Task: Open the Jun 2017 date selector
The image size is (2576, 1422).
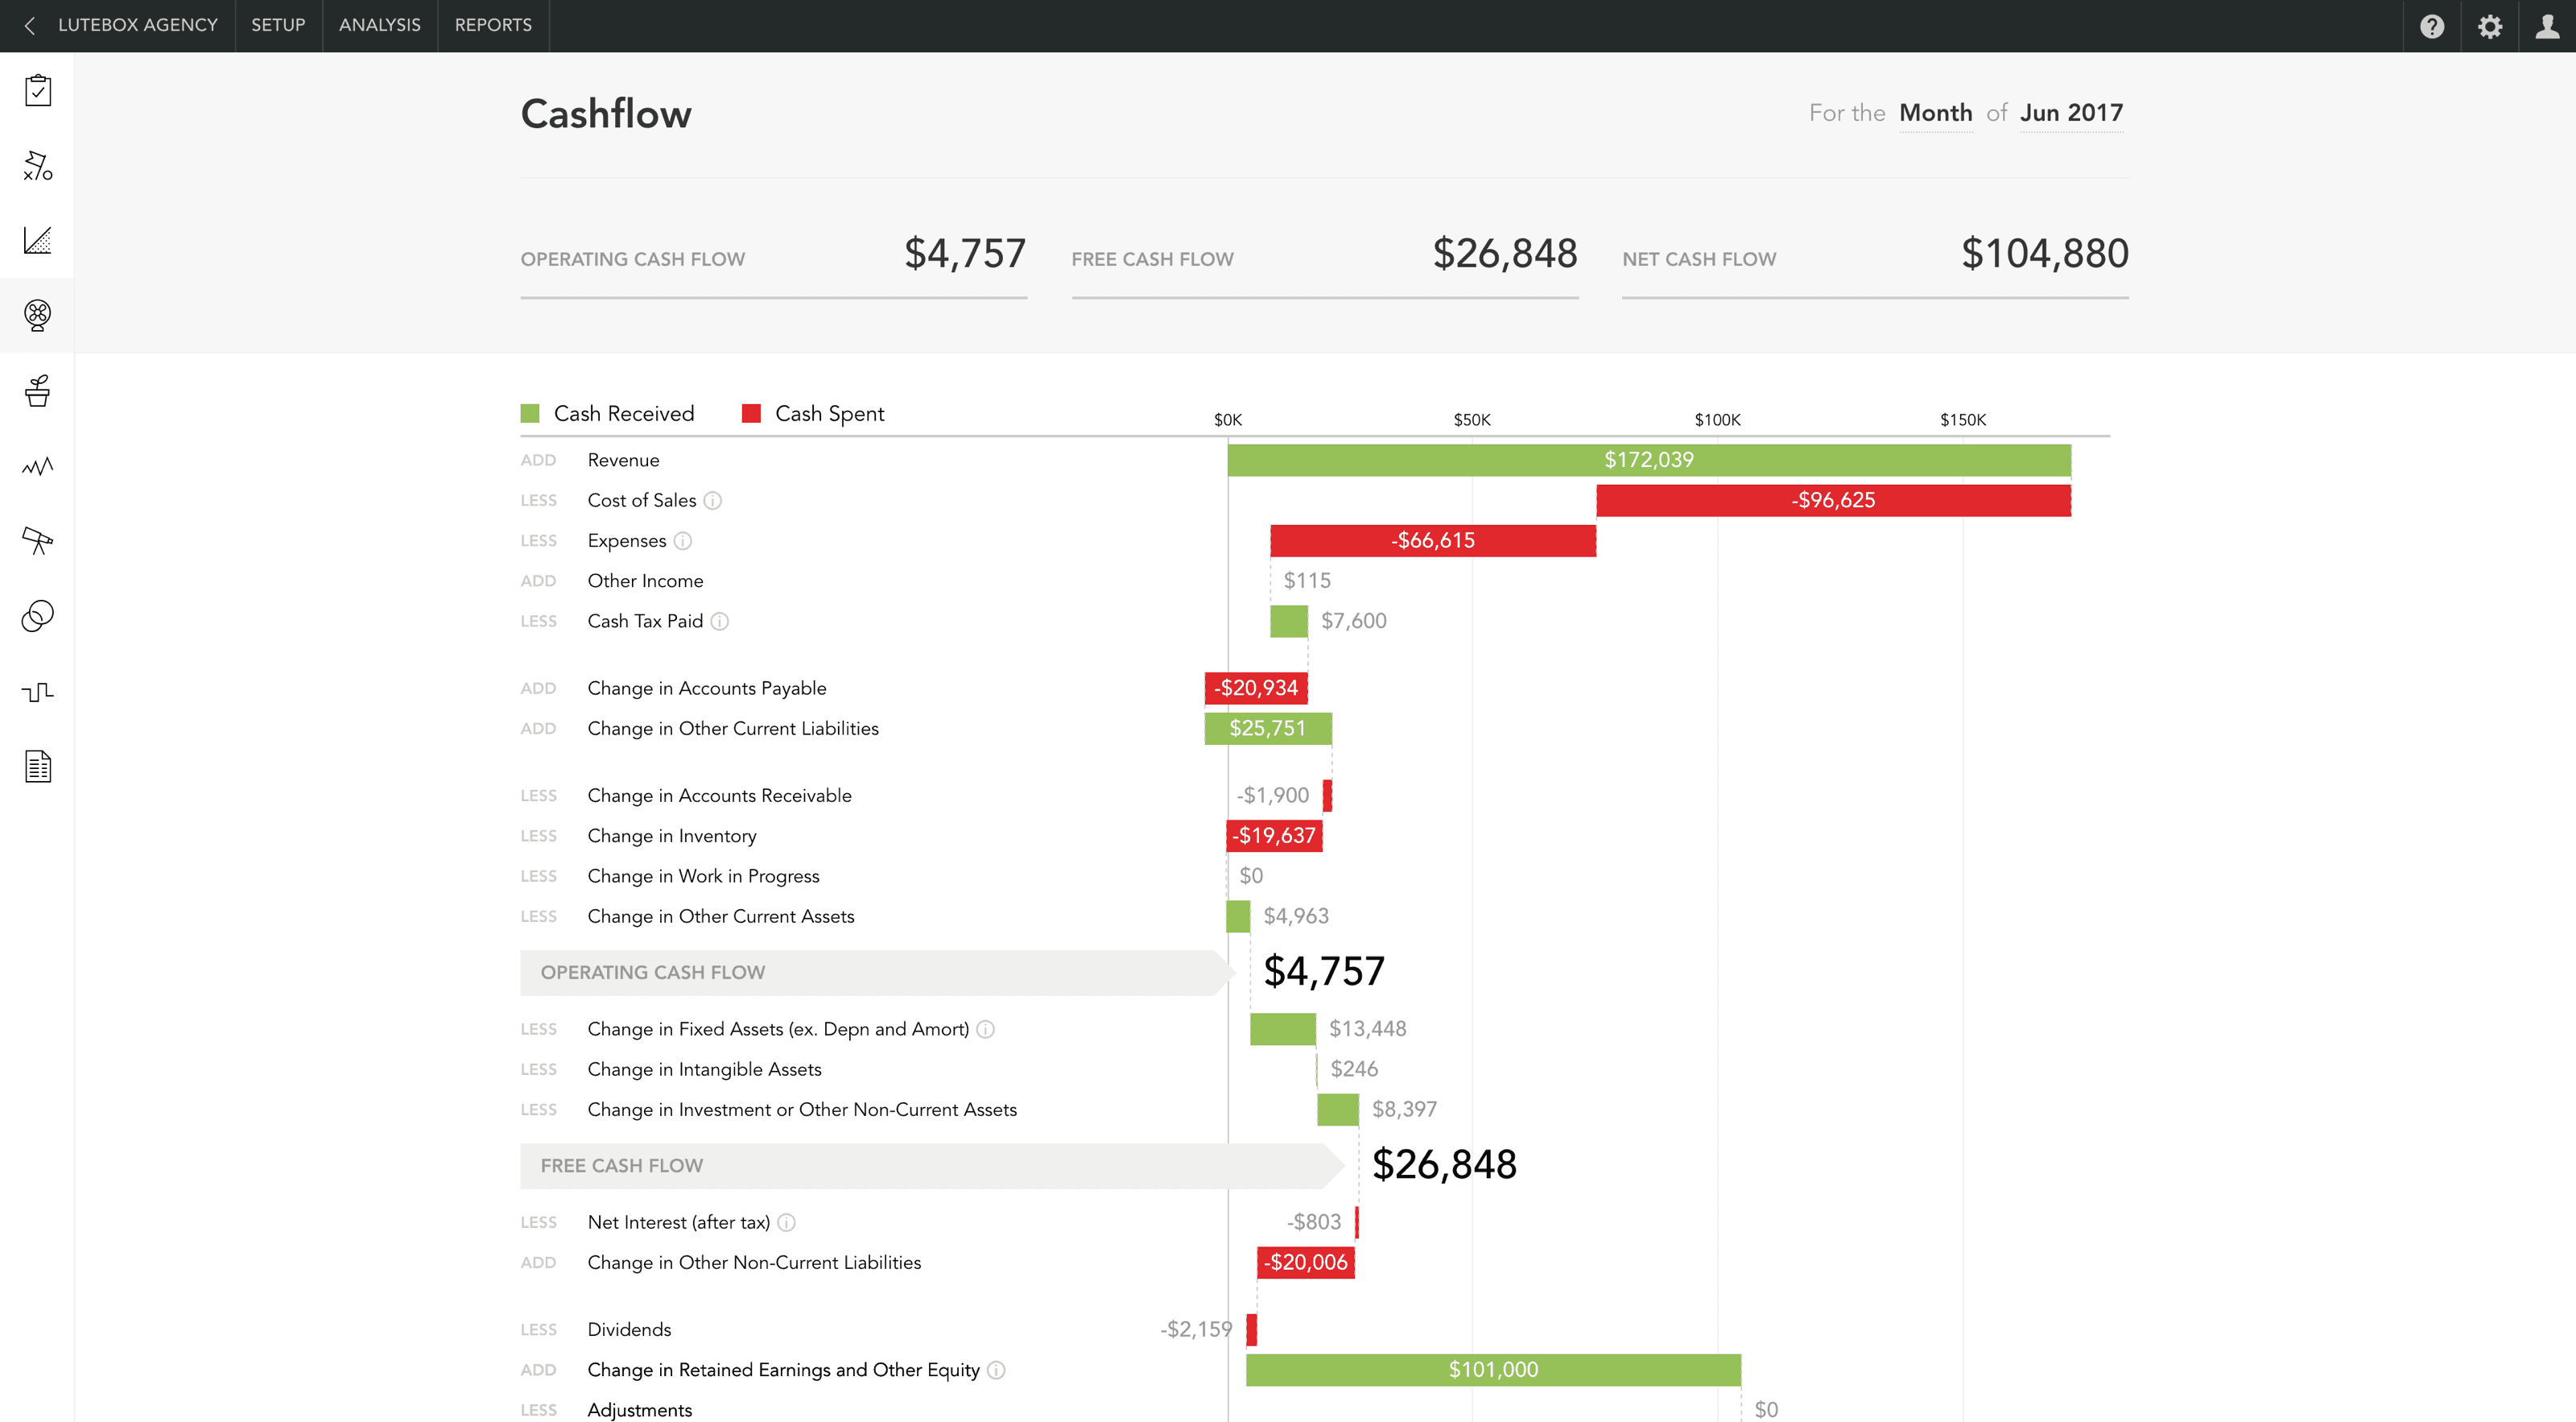Action: tap(2070, 113)
